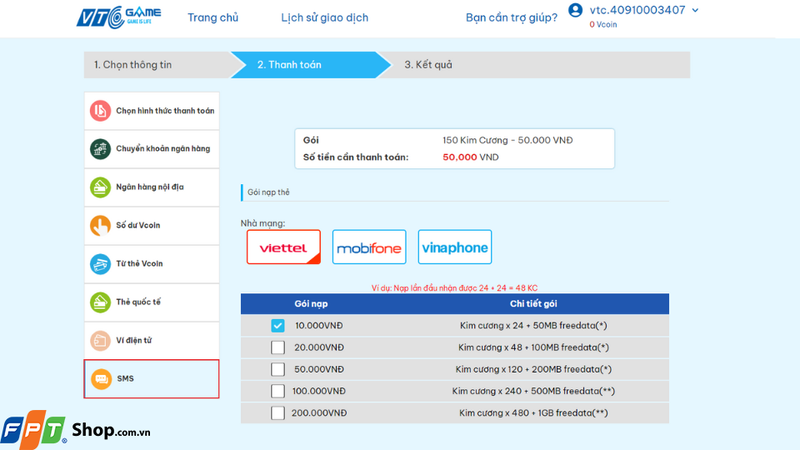
Task: Click the Ngân hàng nội địa icon
Action: tap(100, 187)
